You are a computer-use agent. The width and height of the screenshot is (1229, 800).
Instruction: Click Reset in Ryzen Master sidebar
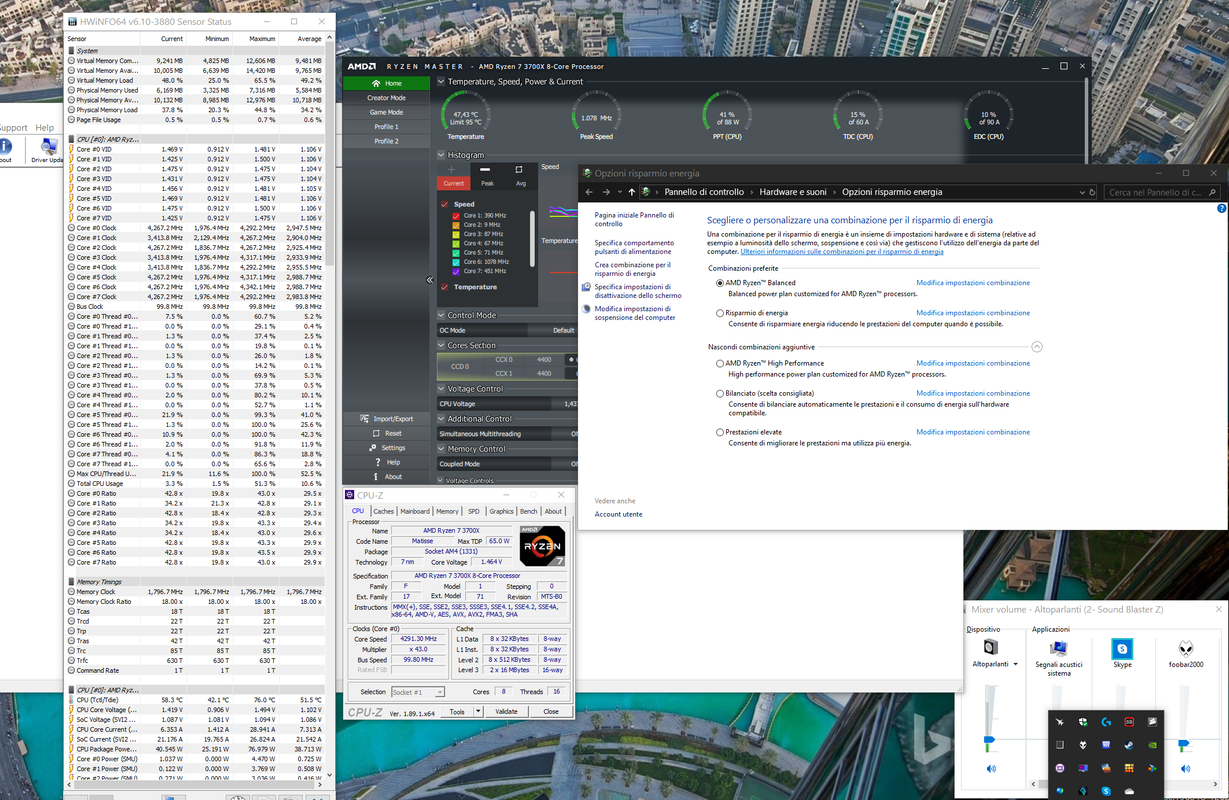tap(386, 433)
